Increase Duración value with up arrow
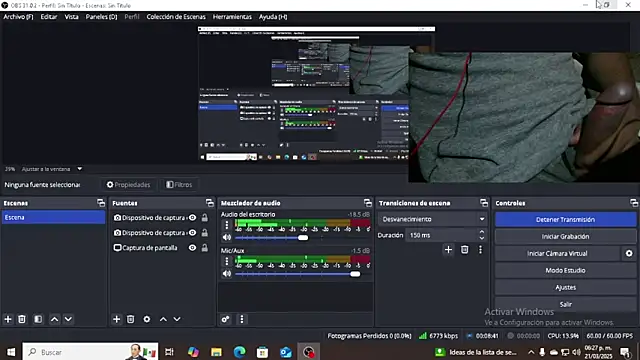This screenshot has width=640, height=360. [482, 232]
